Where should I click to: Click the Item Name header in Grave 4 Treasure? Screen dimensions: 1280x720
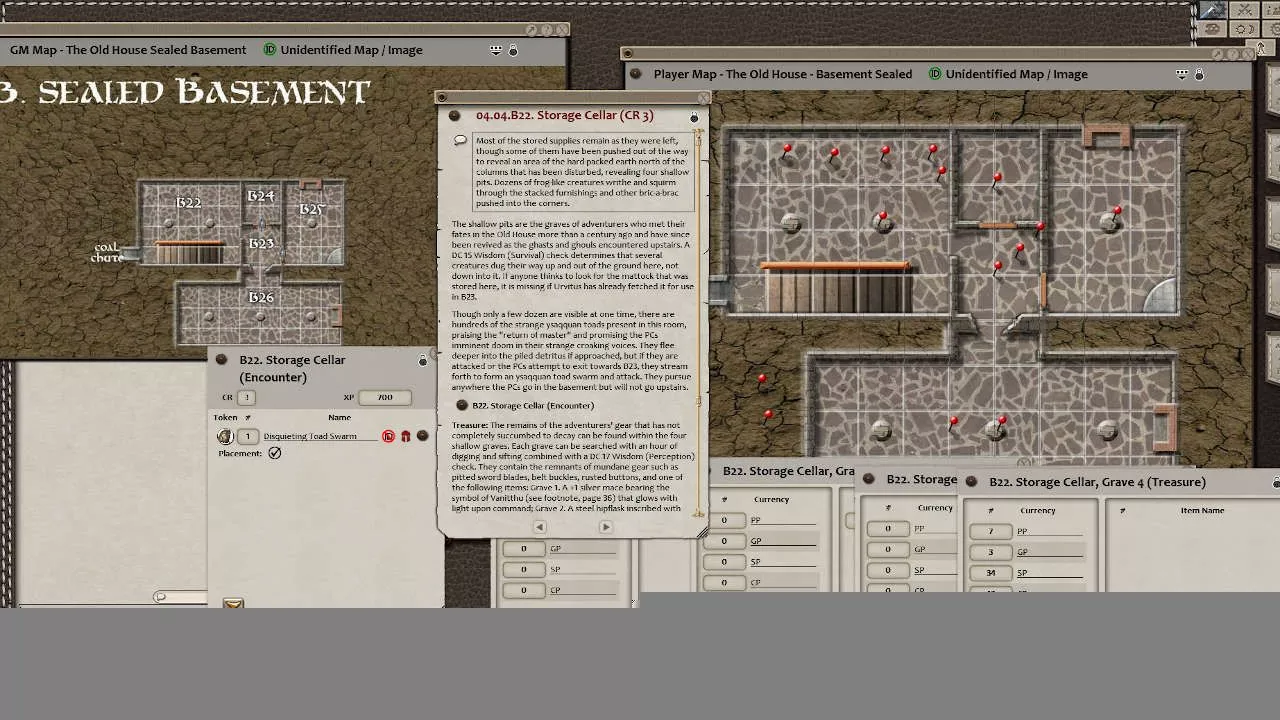tap(1202, 510)
